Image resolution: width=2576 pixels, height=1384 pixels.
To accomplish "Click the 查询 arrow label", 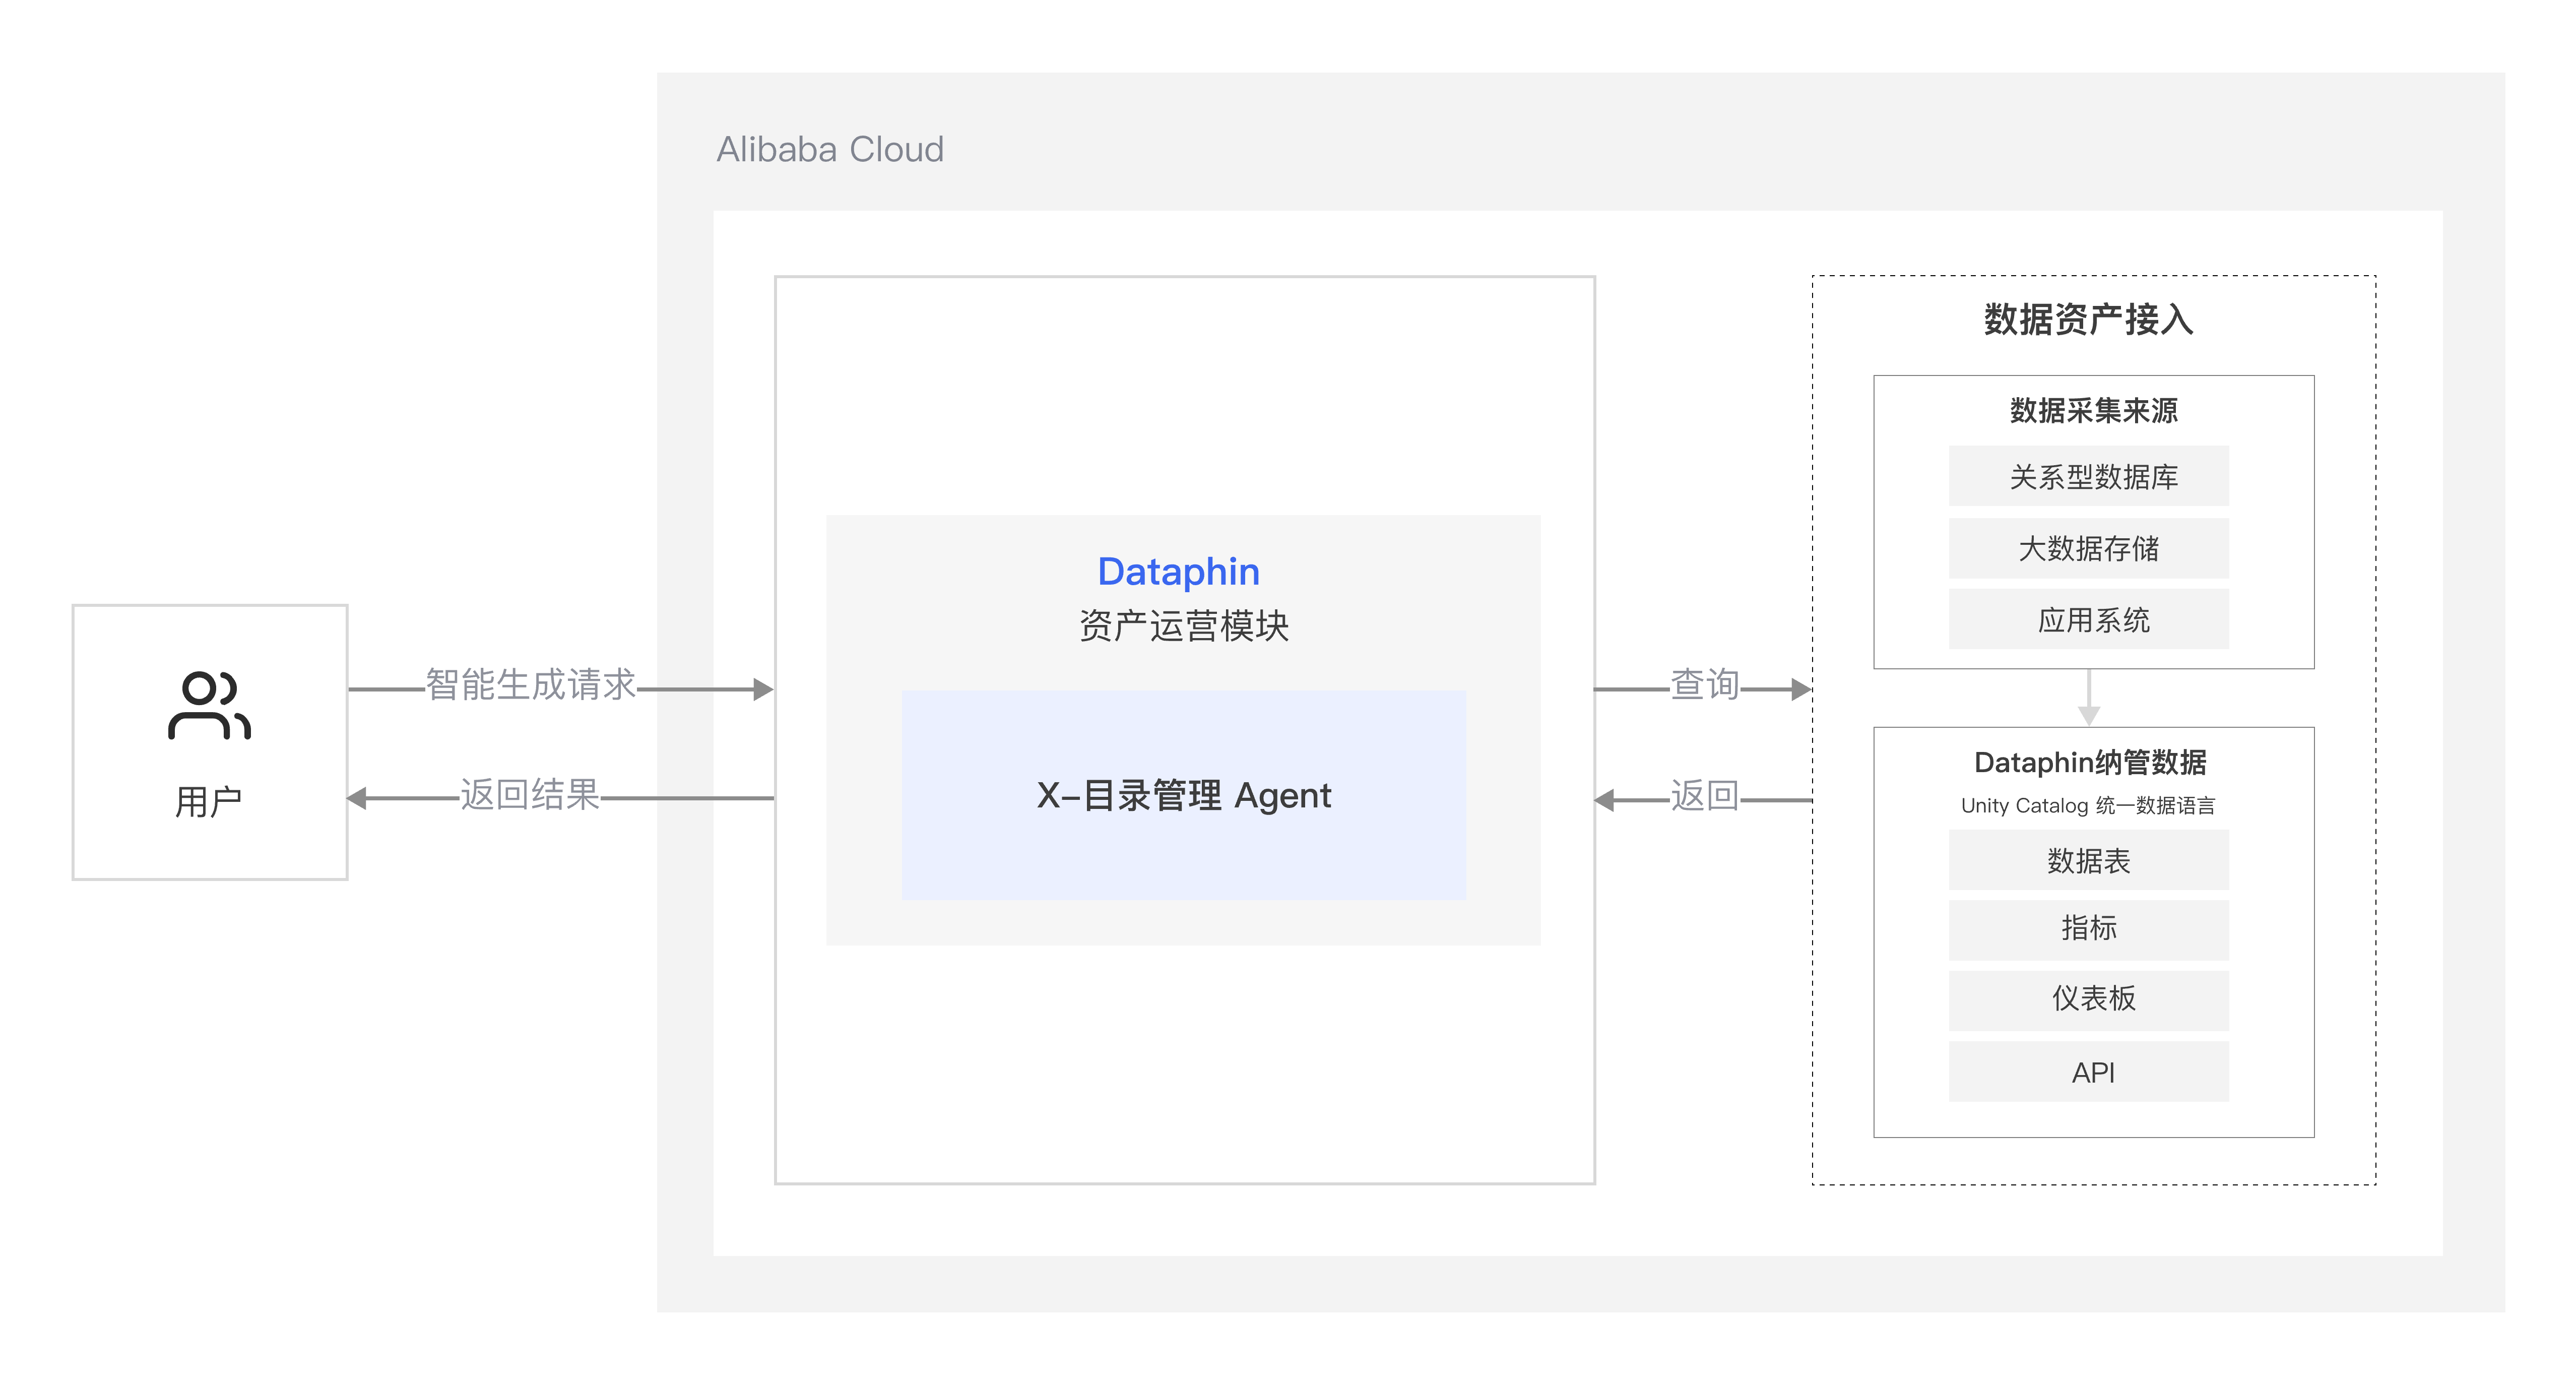I will point(1705,685).
